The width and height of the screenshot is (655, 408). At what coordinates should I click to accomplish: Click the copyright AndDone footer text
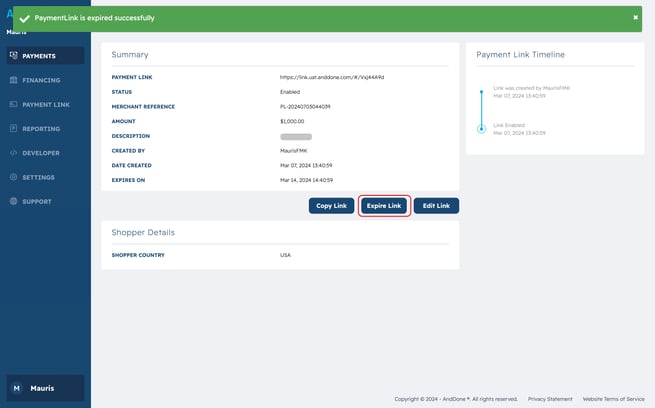456,399
